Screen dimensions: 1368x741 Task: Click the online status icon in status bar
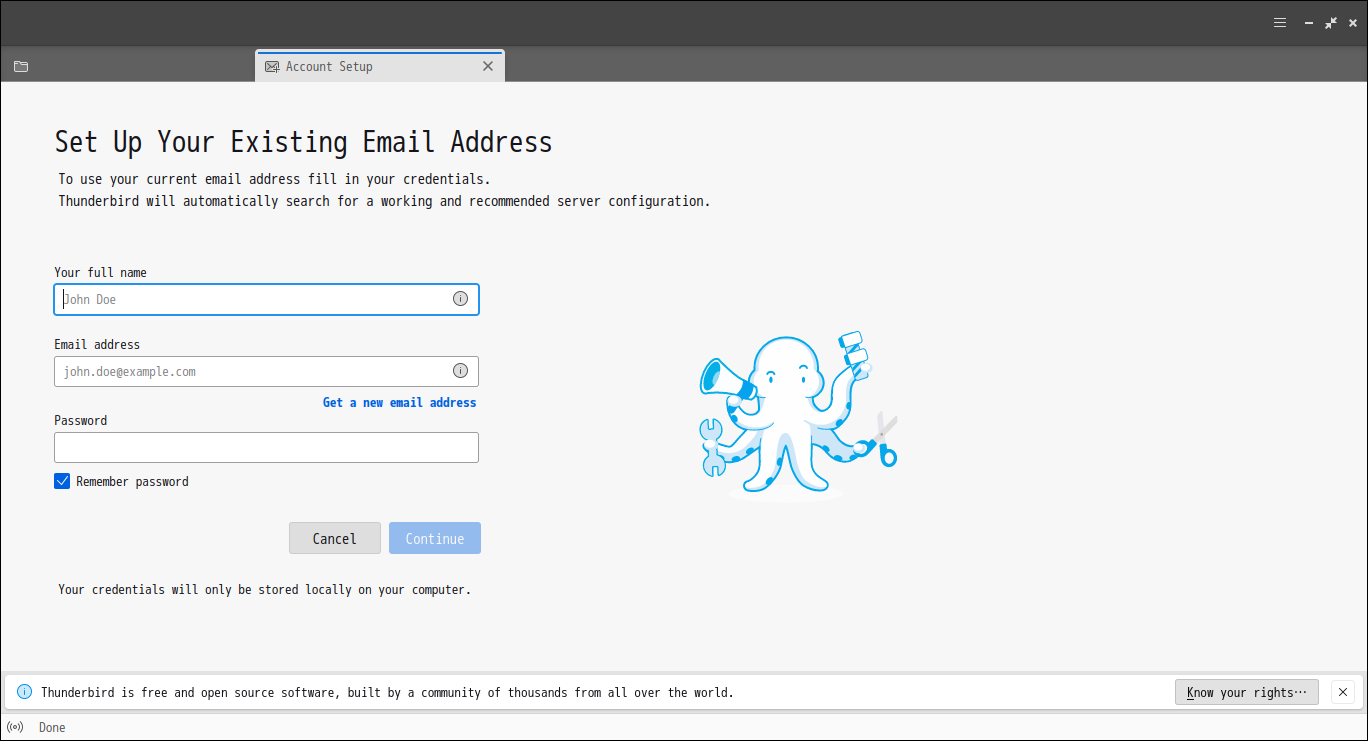point(15,727)
